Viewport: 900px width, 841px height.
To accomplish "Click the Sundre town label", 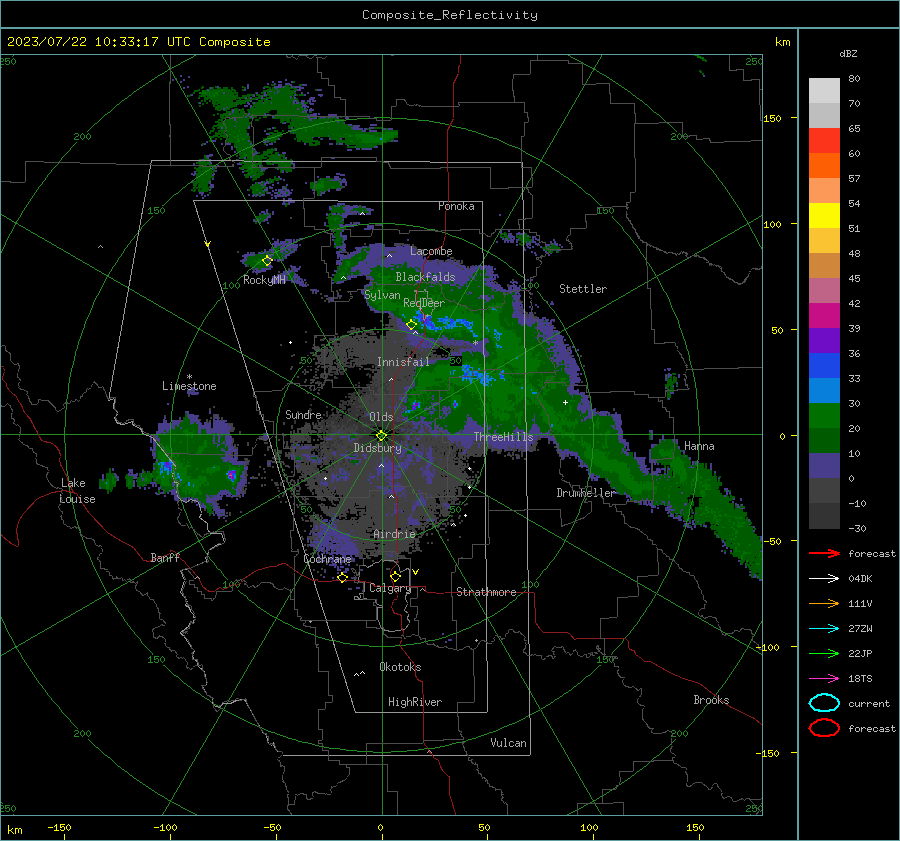I will coord(303,415).
